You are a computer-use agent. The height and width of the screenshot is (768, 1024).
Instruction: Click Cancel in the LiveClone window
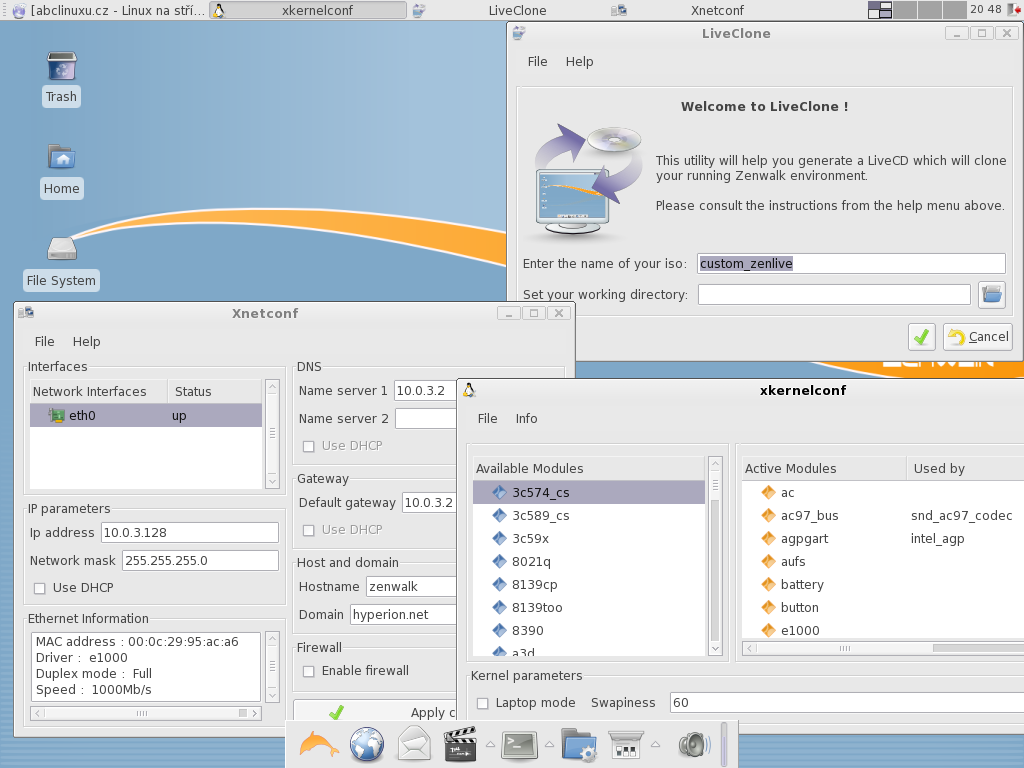coord(978,337)
